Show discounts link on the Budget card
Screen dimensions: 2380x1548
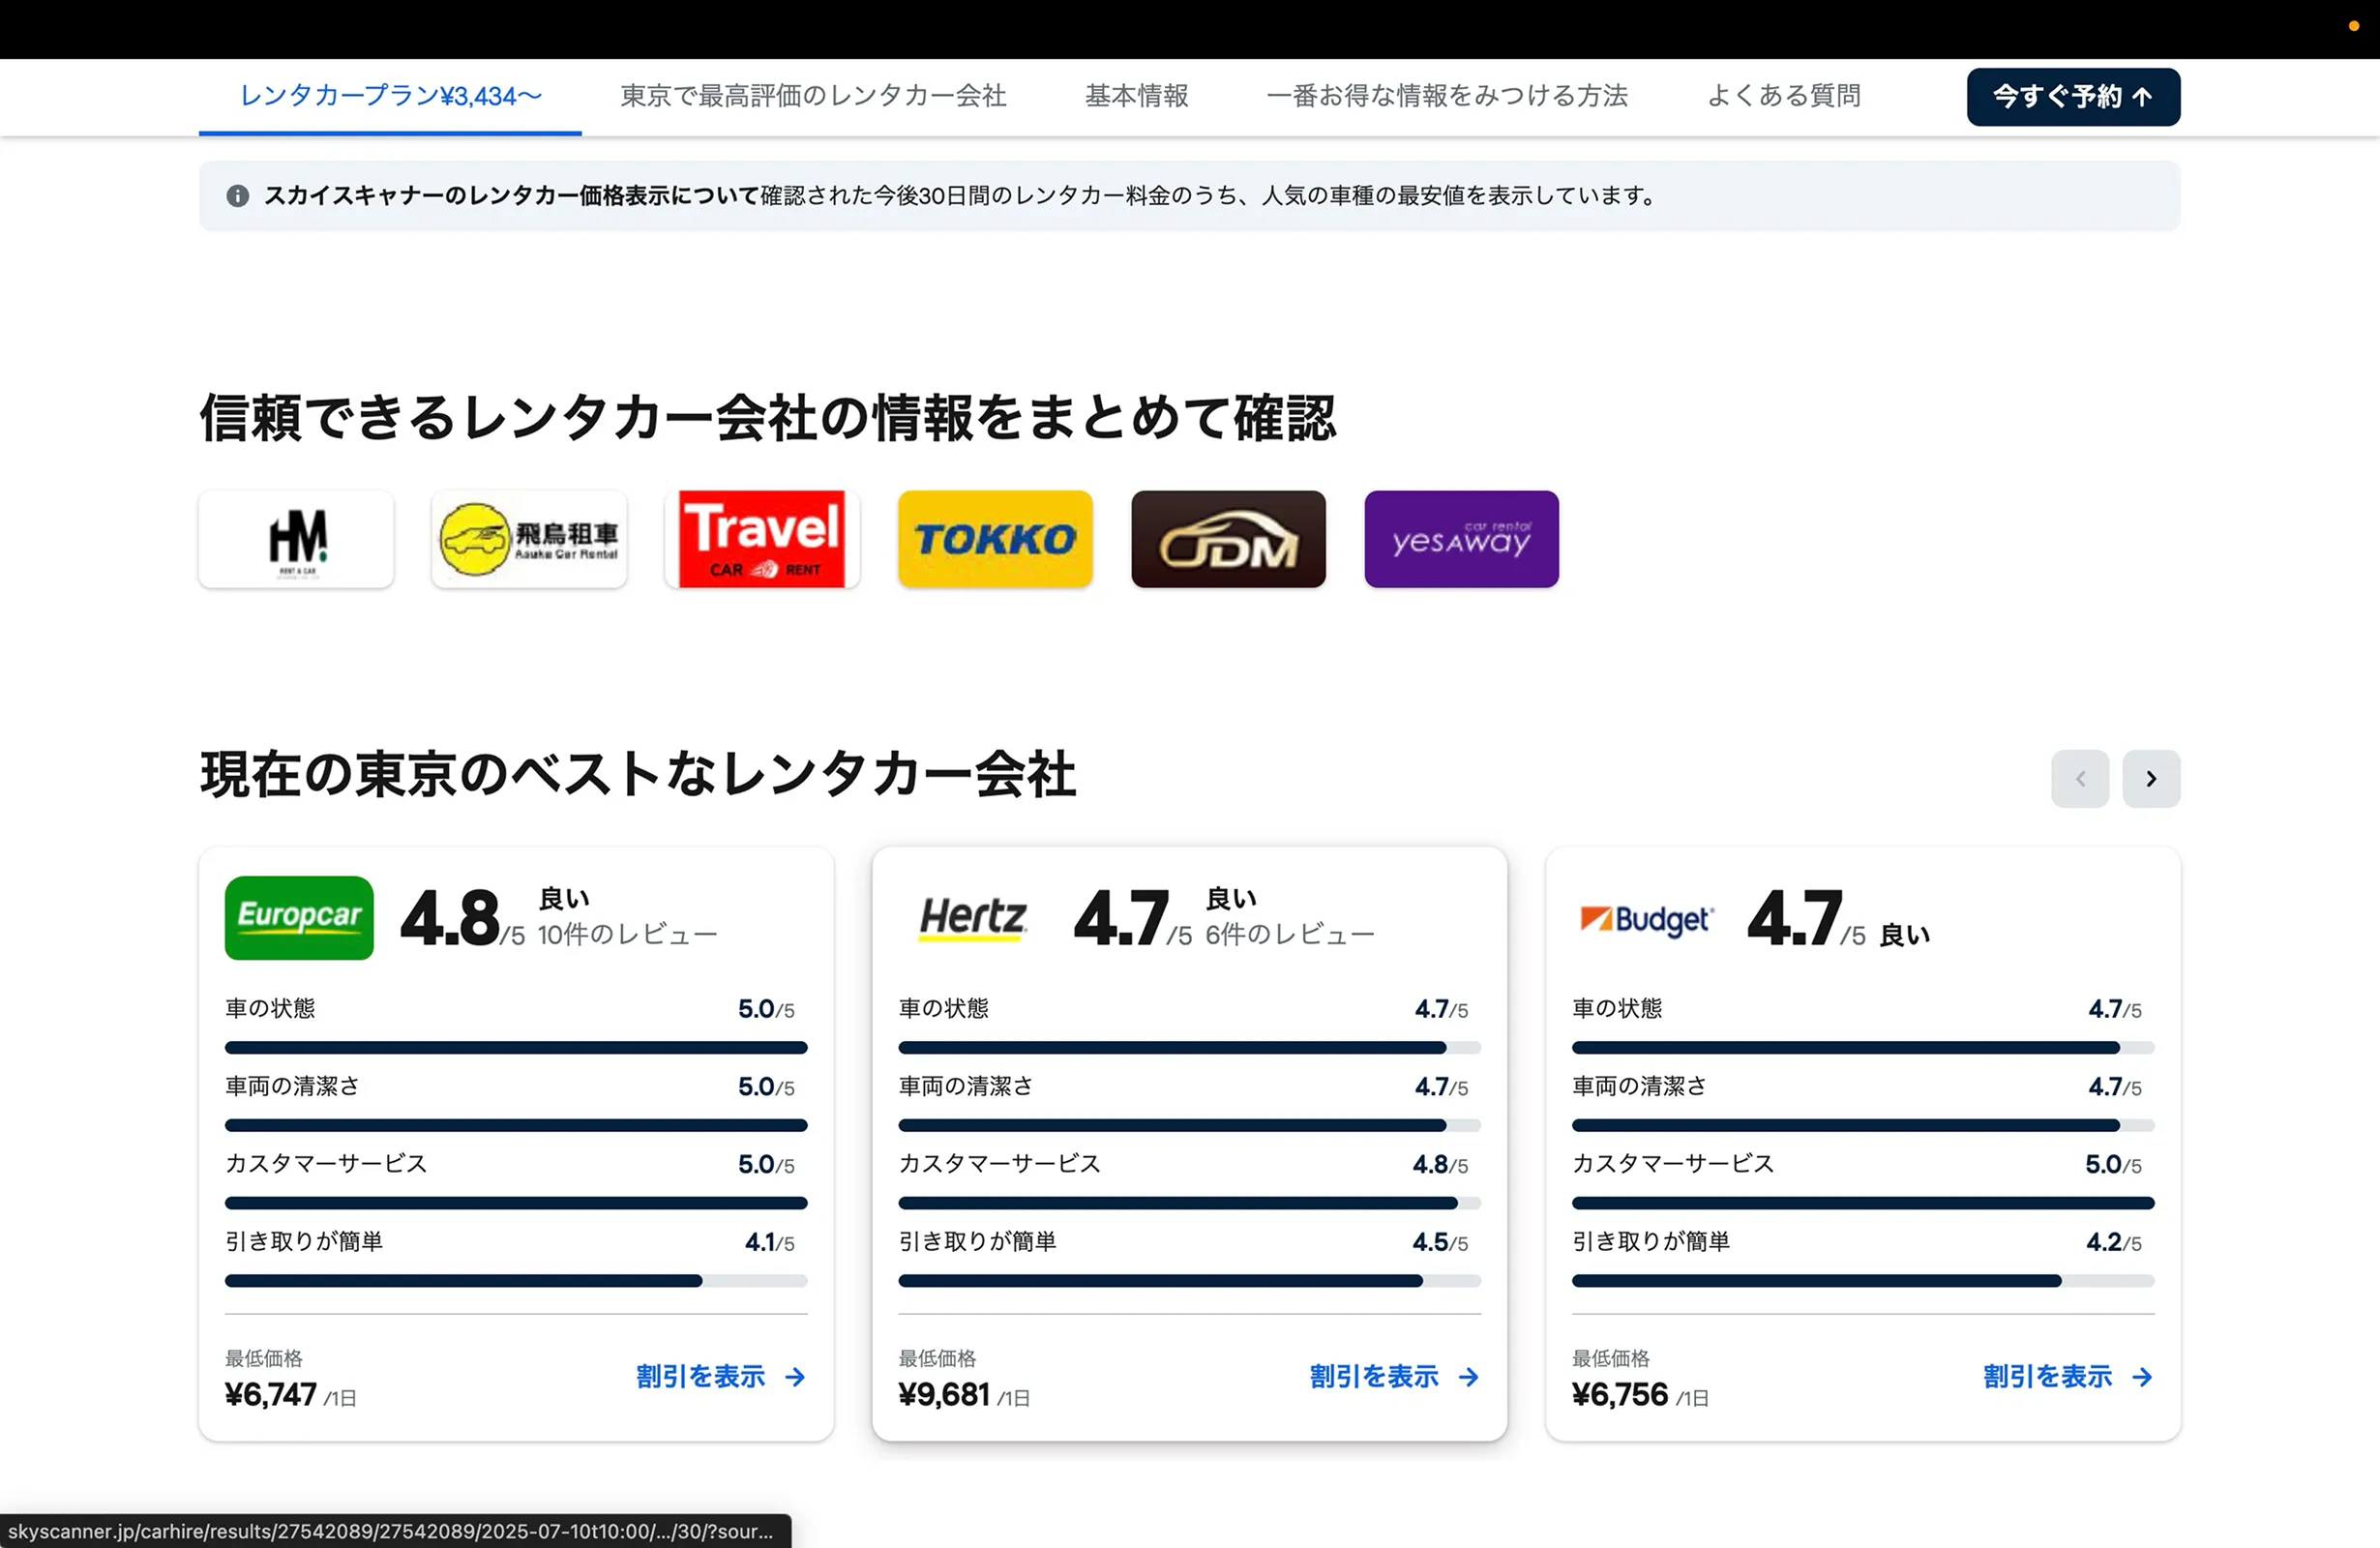(2068, 1377)
